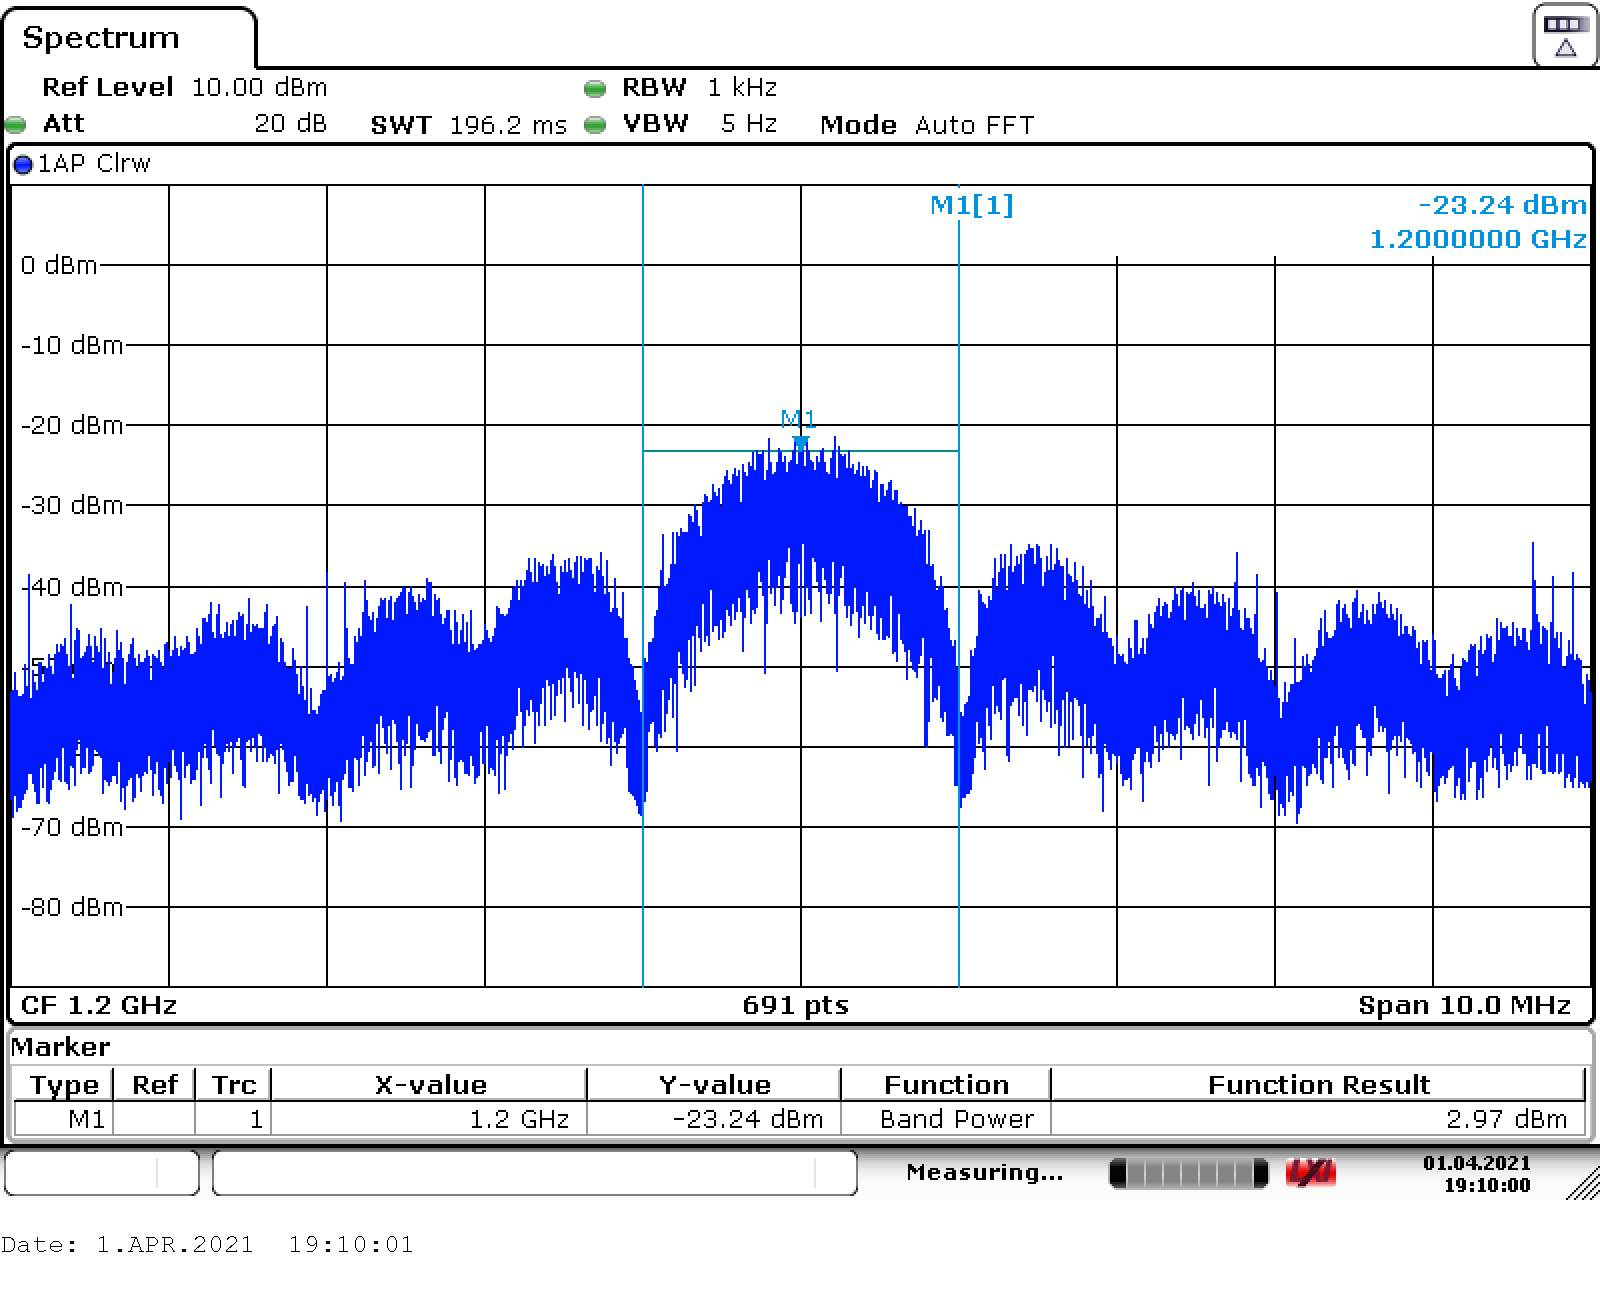This screenshot has height=1292, width=1600.
Task: Select the M1 marker triangle on the trace
Action: [800, 442]
